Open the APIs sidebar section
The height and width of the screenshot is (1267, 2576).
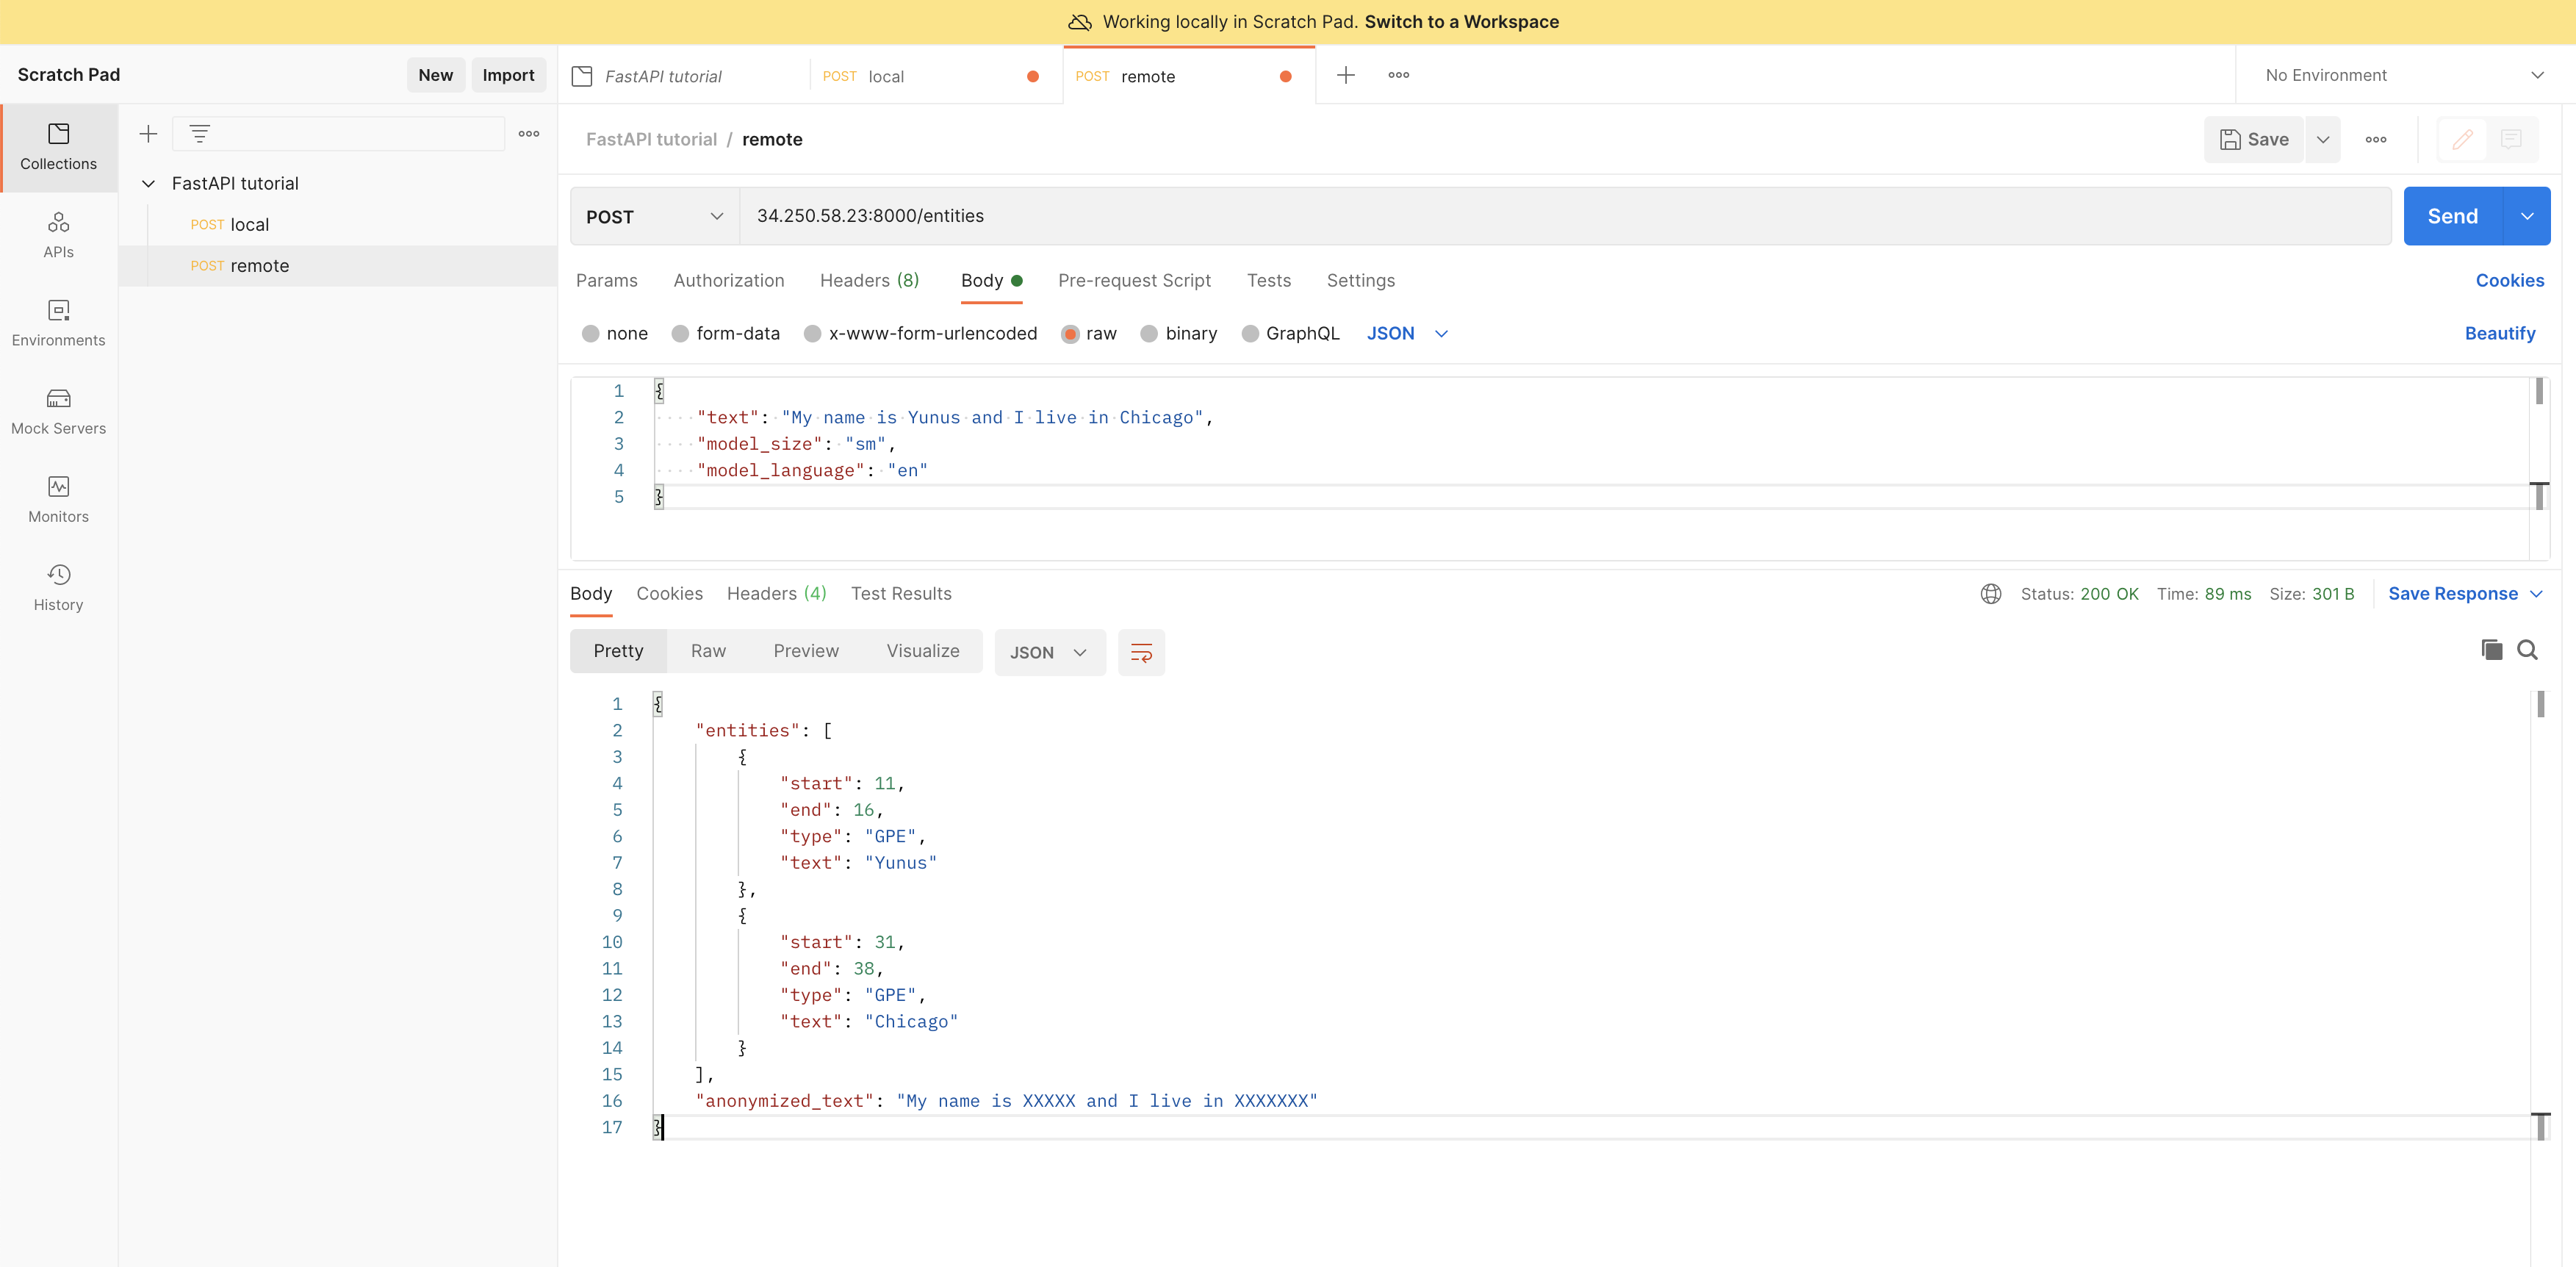coord(58,235)
